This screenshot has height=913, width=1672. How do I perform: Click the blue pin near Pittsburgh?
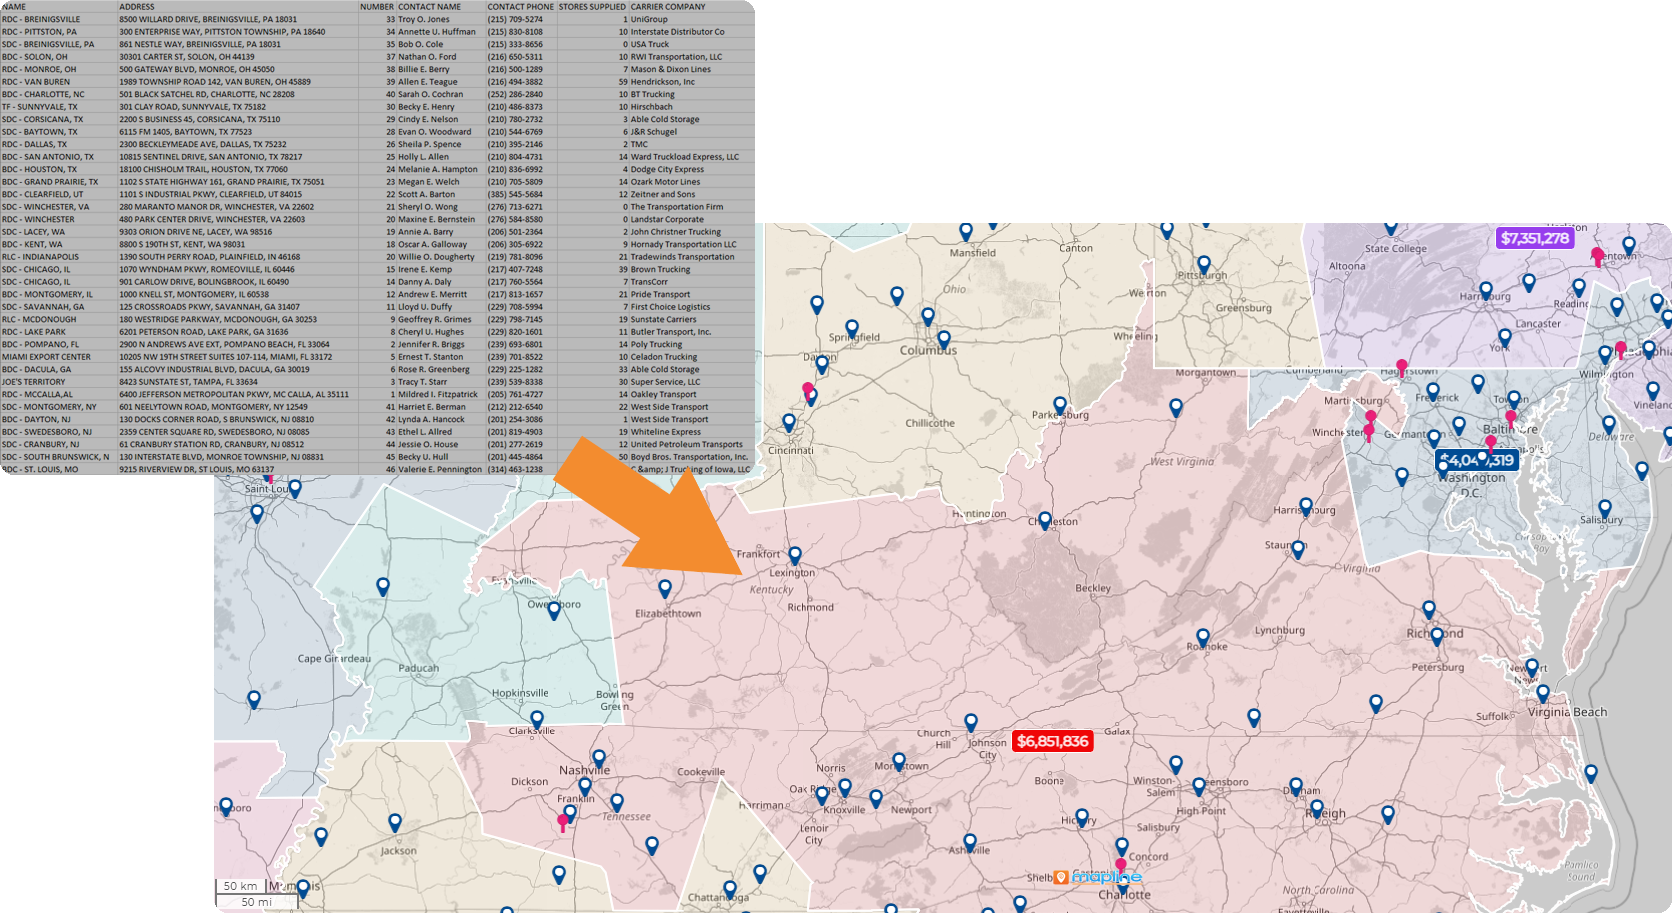pos(1204,263)
